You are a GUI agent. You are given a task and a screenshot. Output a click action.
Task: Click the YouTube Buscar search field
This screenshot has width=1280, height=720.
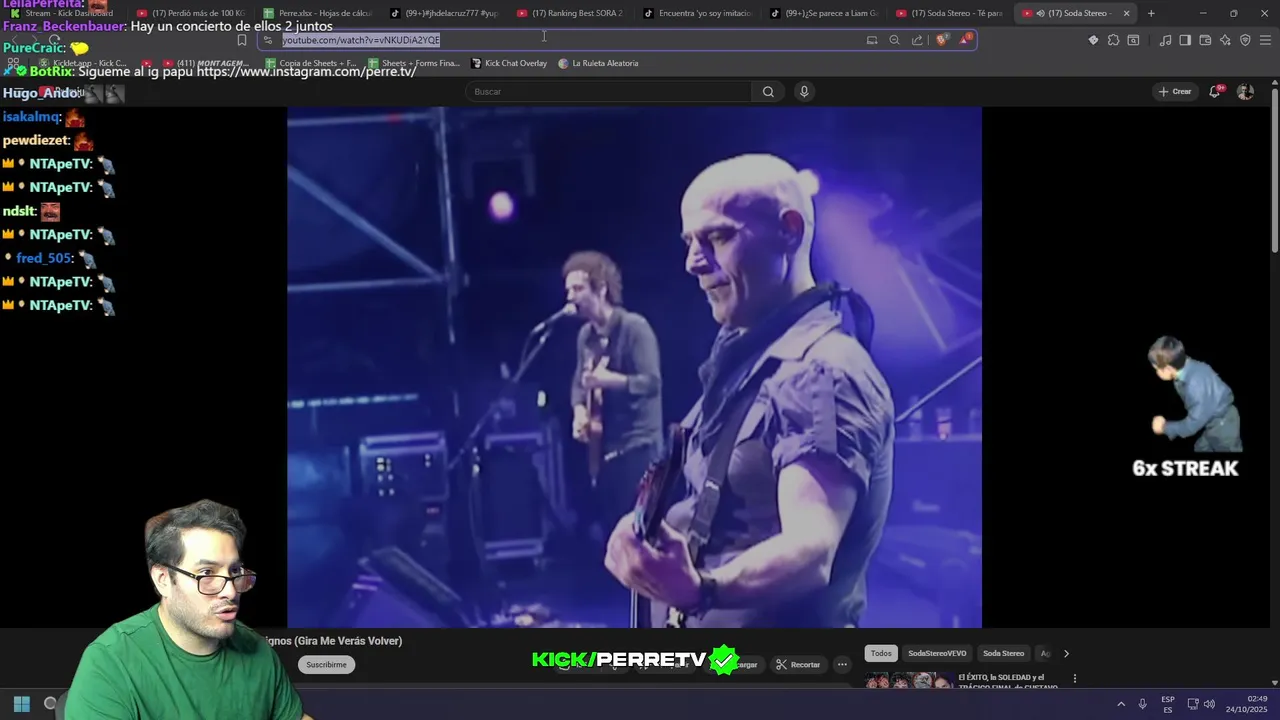tap(609, 92)
